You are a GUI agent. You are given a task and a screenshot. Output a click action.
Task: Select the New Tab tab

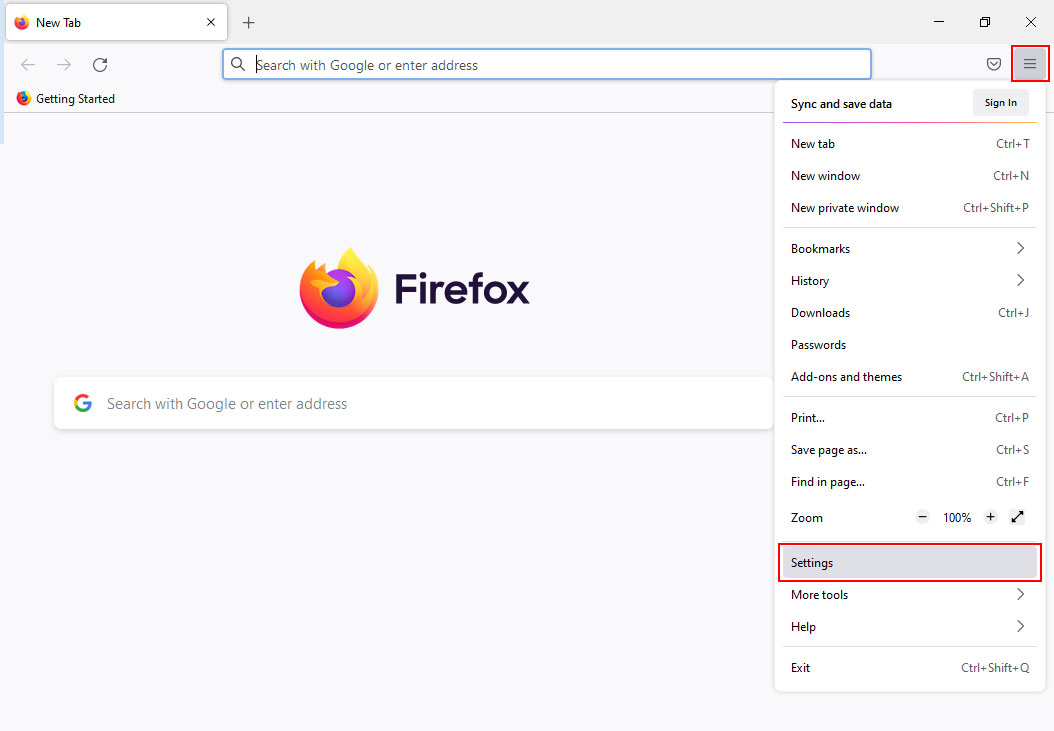point(116,22)
